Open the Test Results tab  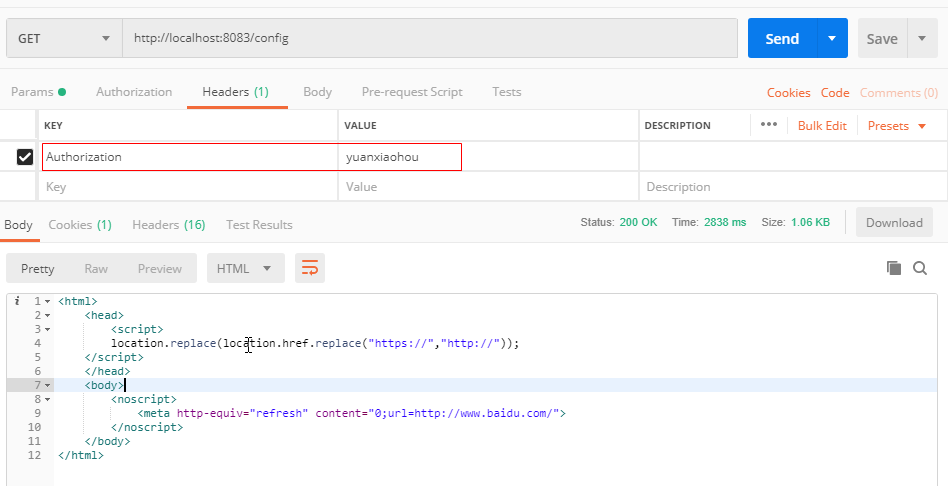click(x=259, y=225)
